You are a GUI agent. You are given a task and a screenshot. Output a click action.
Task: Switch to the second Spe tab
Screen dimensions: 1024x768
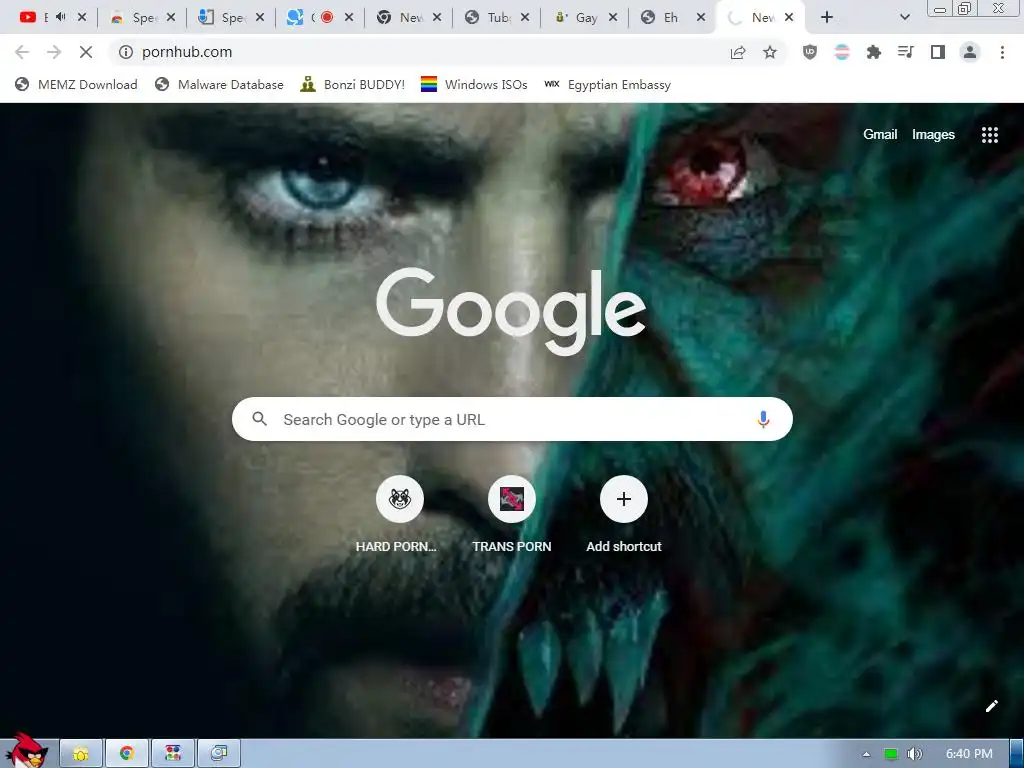point(225,18)
